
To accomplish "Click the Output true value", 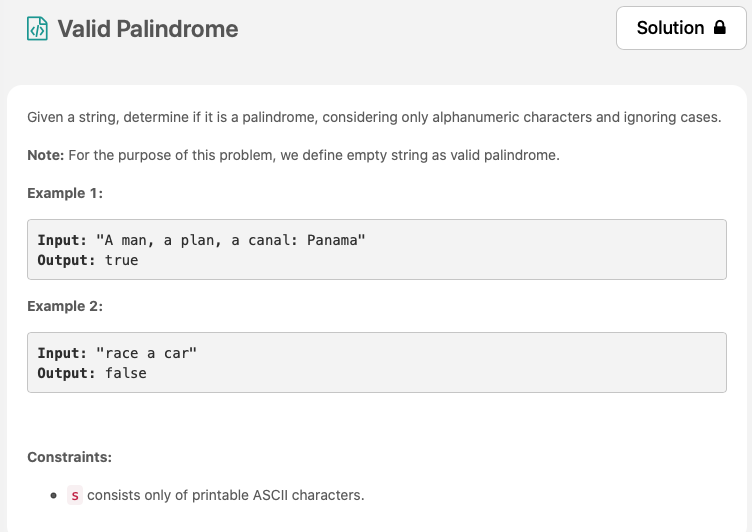I will click(121, 260).
